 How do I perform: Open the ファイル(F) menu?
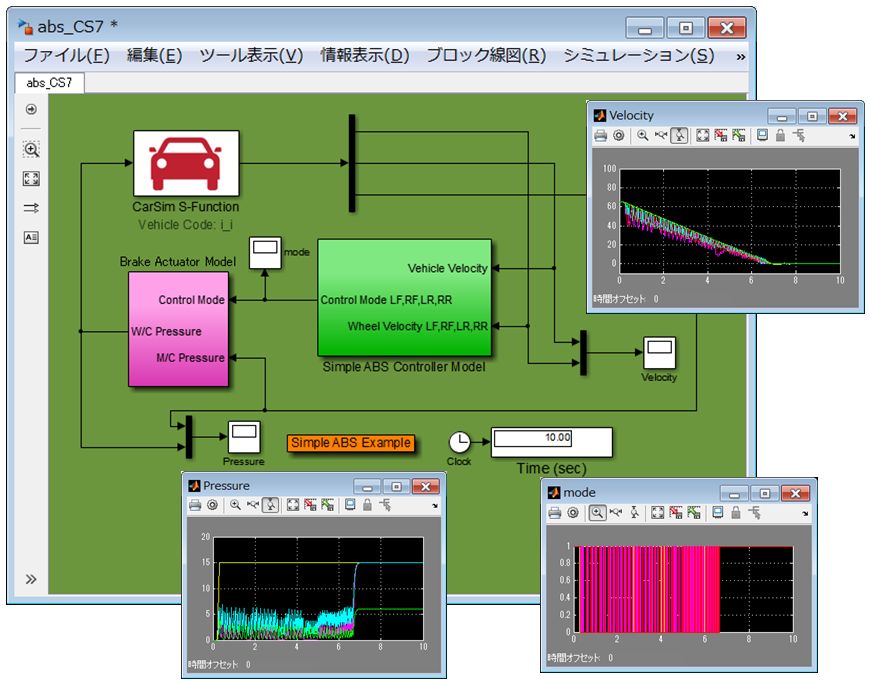66,56
